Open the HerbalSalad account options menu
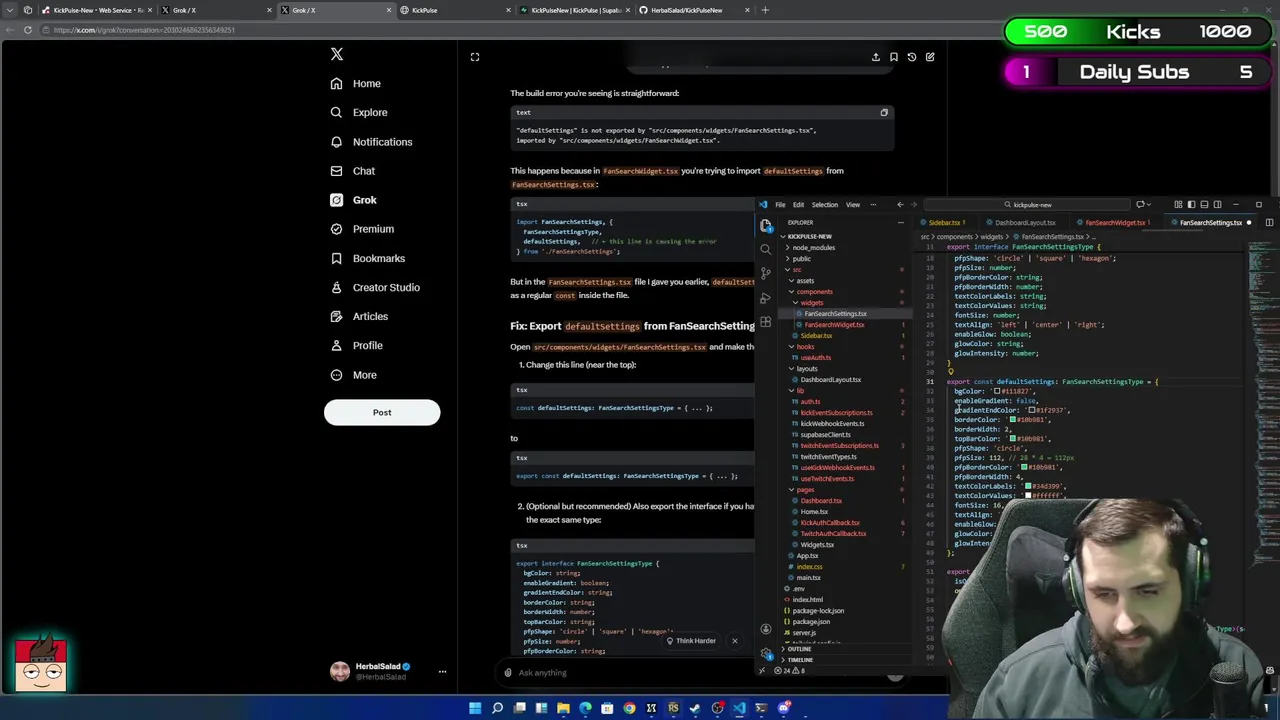The width and height of the screenshot is (1280, 720). (x=442, y=672)
